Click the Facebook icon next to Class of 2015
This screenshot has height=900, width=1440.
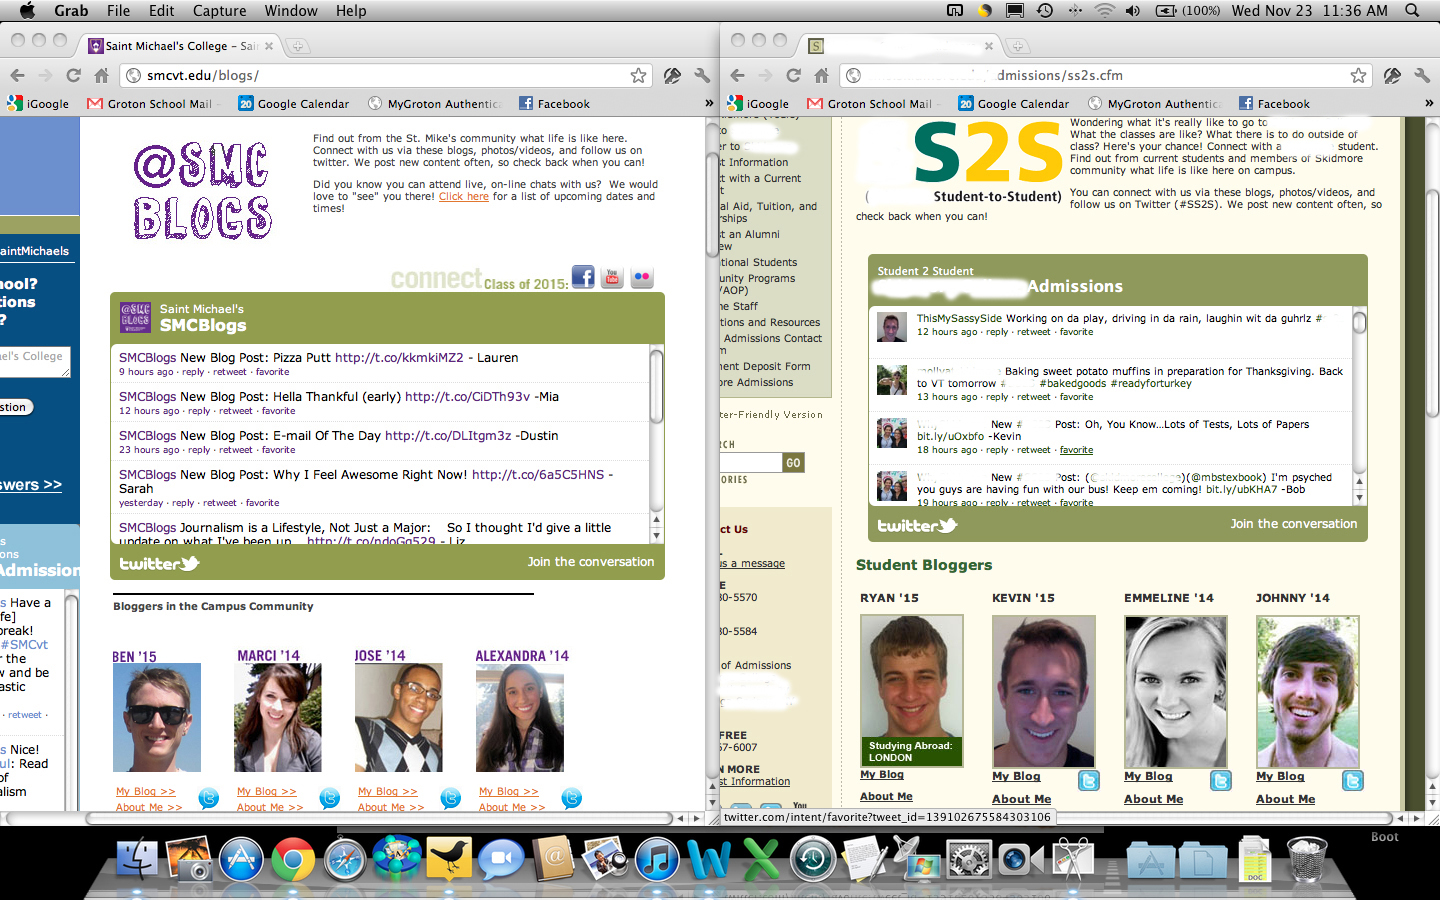583,277
